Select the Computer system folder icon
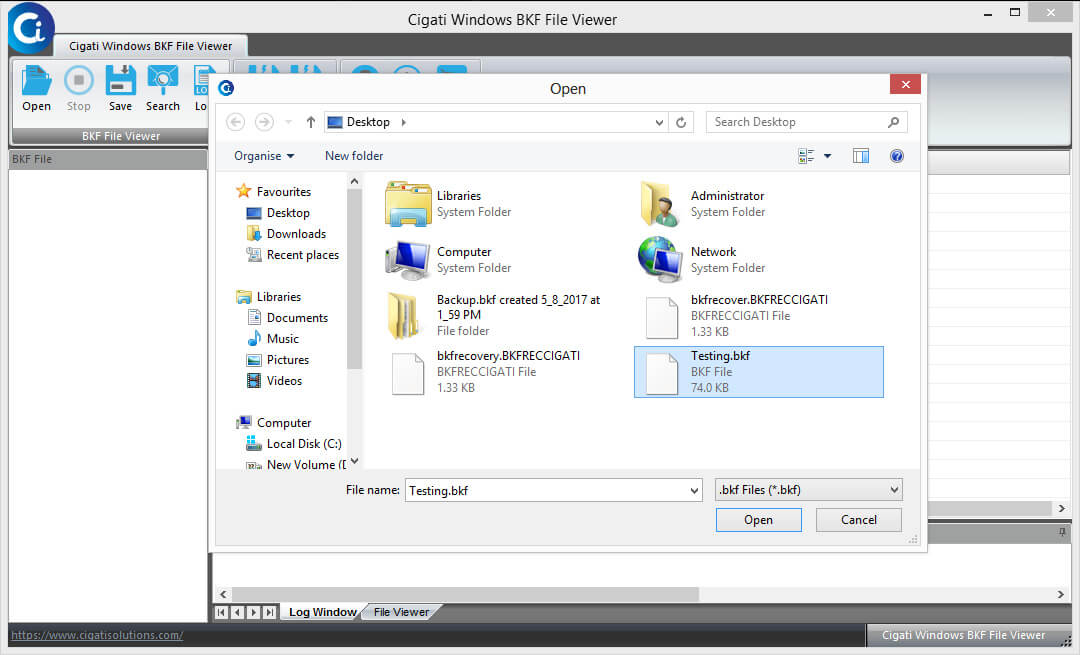The height and width of the screenshot is (655, 1081). point(407,260)
